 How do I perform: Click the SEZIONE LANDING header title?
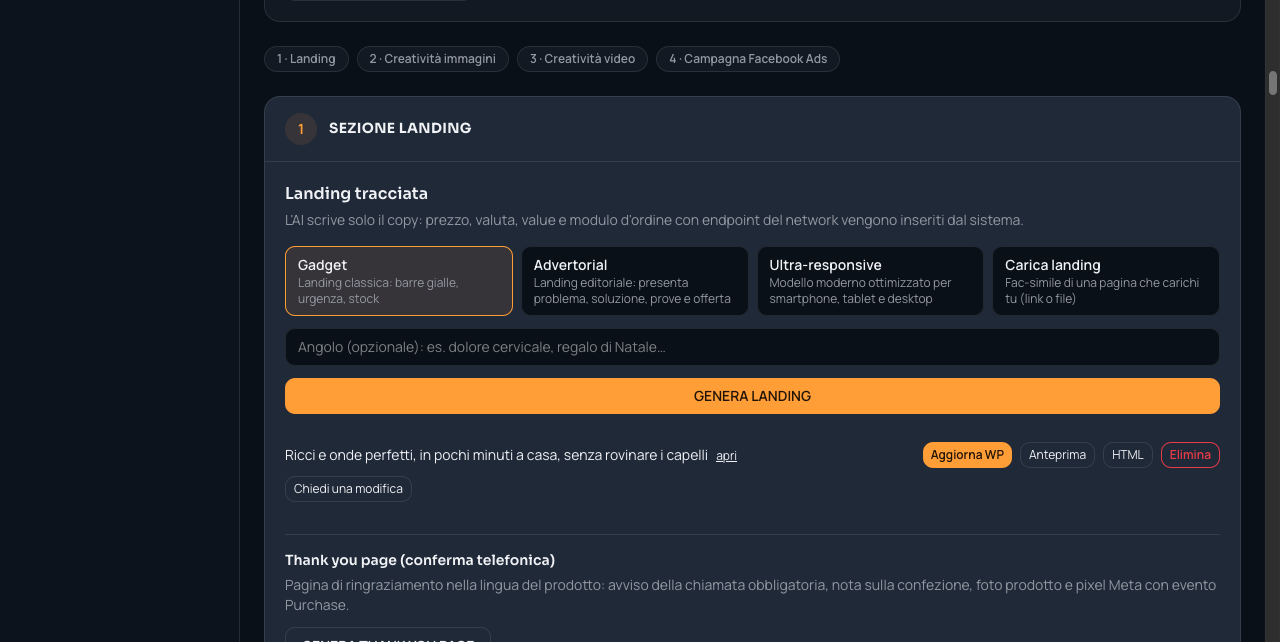click(400, 128)
